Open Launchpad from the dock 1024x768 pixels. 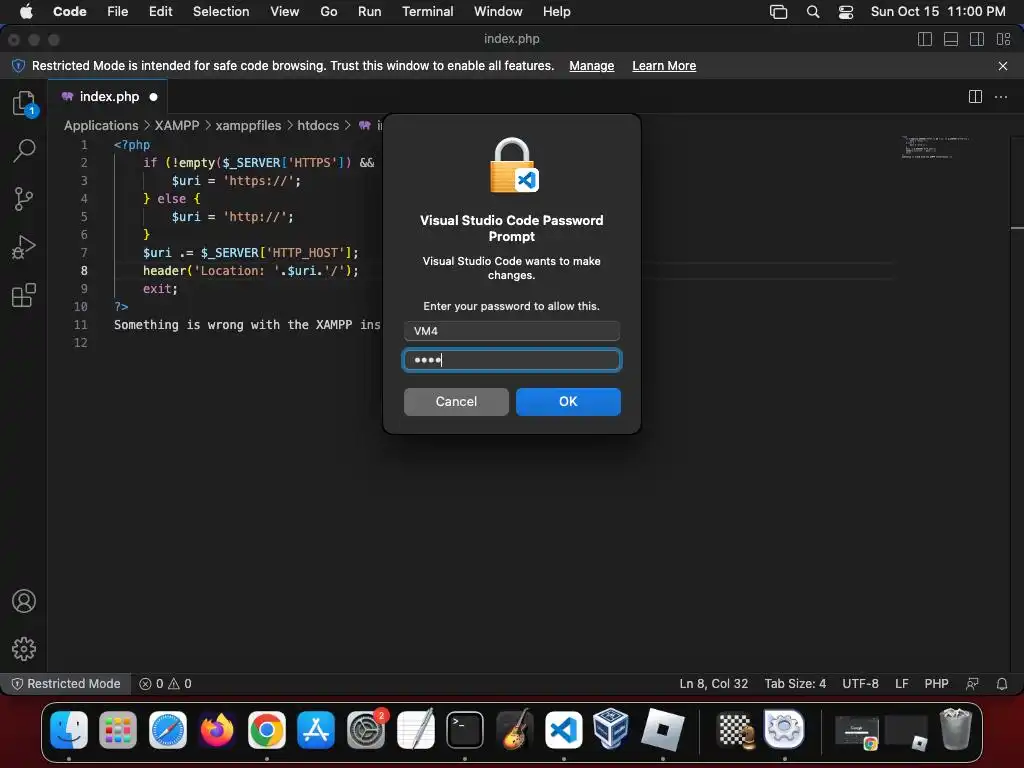pyautogui.click(x=118, y=729)
